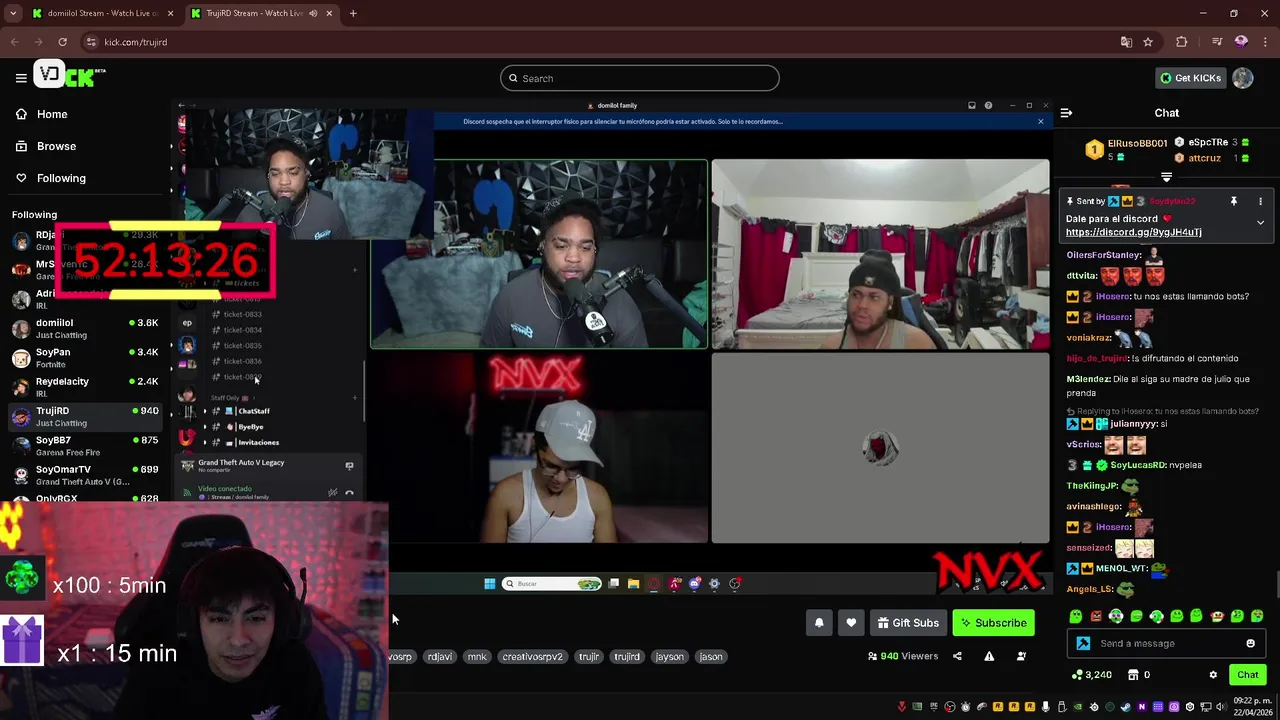This screenshot has width=1280, height=720.
Task: Bookmark this page with star icon
Action: tap(1148, 42)
